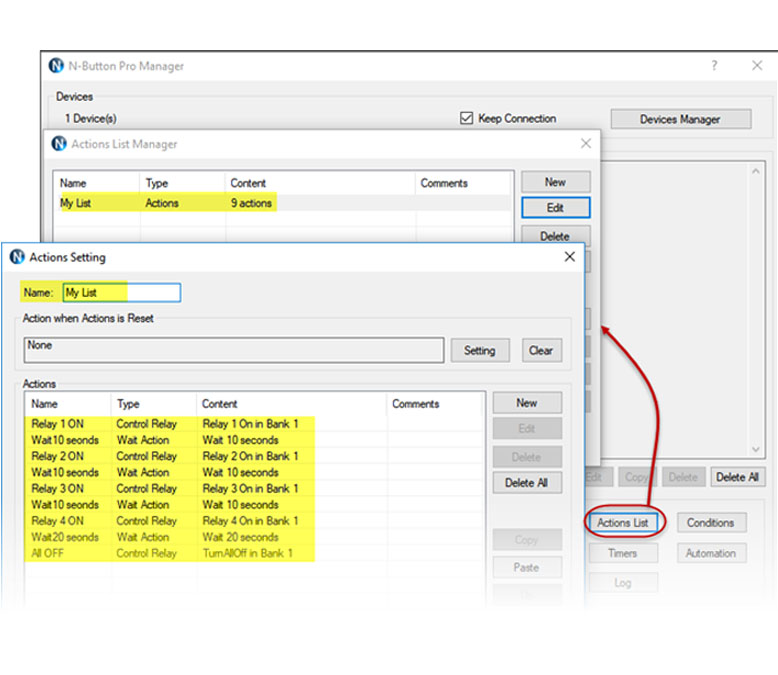The width and height of the screenshot is (778, 675).
Task: Click the scroll down arrow in the manager list
Action: point(756,449)
